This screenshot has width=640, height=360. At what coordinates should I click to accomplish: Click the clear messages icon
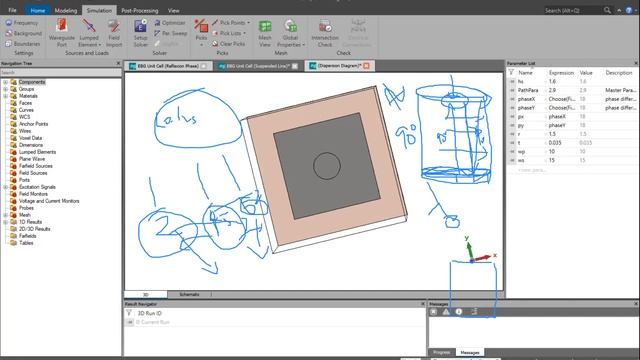(433, 312)
